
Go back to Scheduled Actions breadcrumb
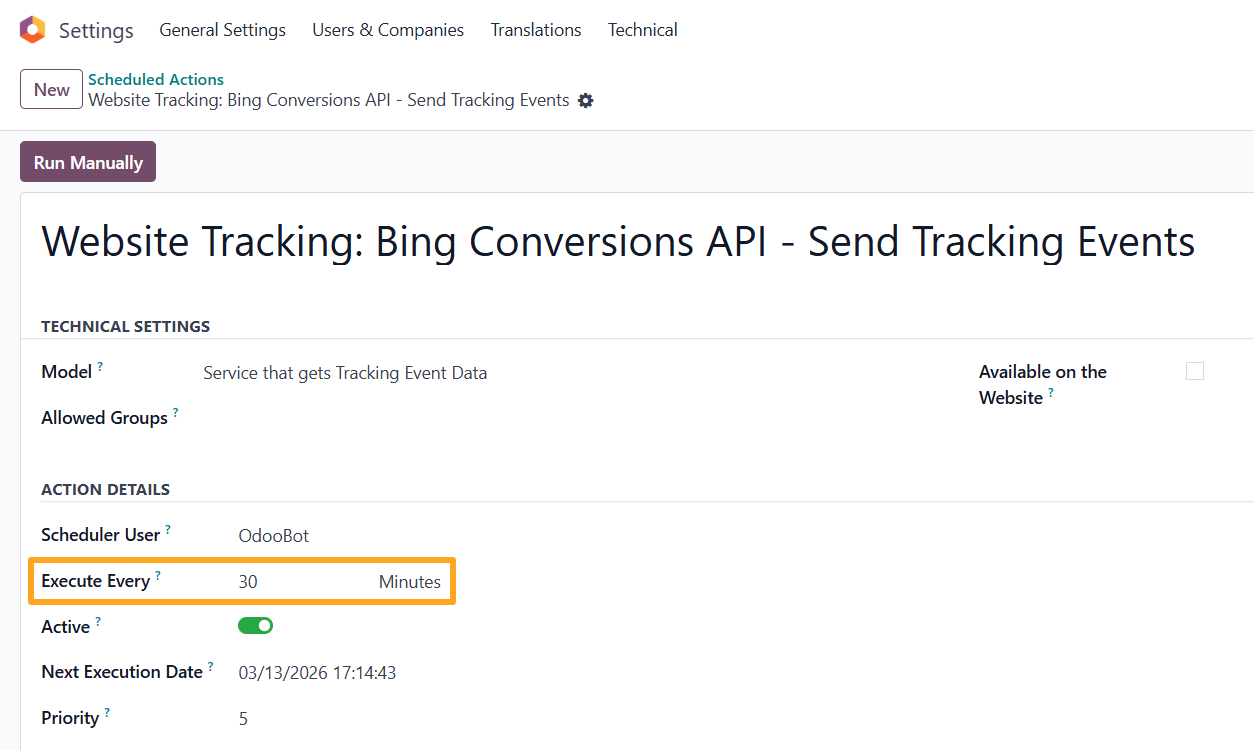tap(156, 80)
